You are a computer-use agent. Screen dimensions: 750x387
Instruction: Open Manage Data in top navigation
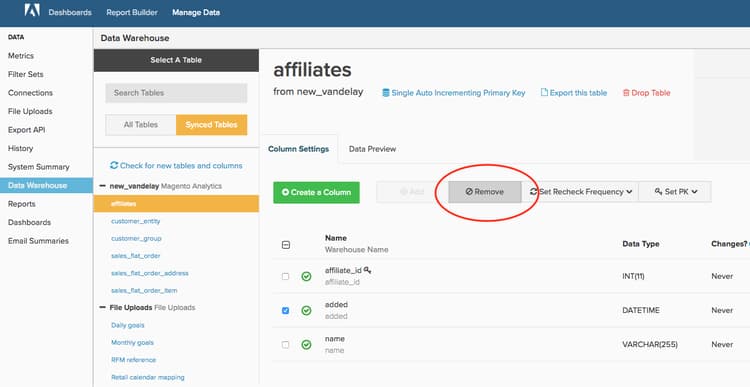point(196,12)
